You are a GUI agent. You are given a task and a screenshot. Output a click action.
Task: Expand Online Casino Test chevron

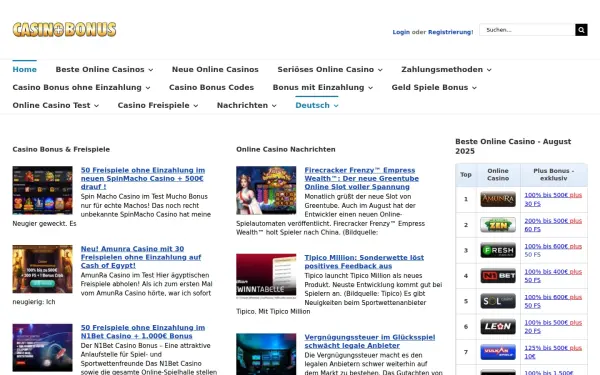96,106
